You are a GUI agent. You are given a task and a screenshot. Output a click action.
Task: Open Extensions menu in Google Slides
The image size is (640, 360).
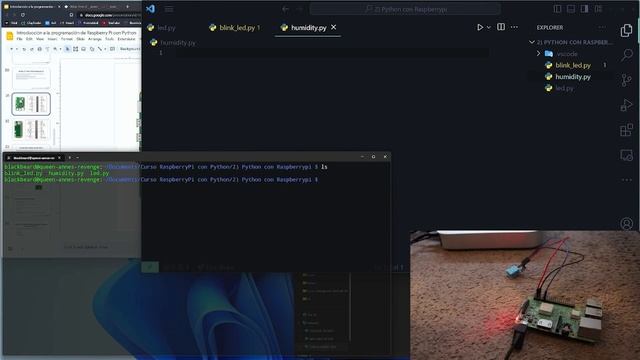127,39
